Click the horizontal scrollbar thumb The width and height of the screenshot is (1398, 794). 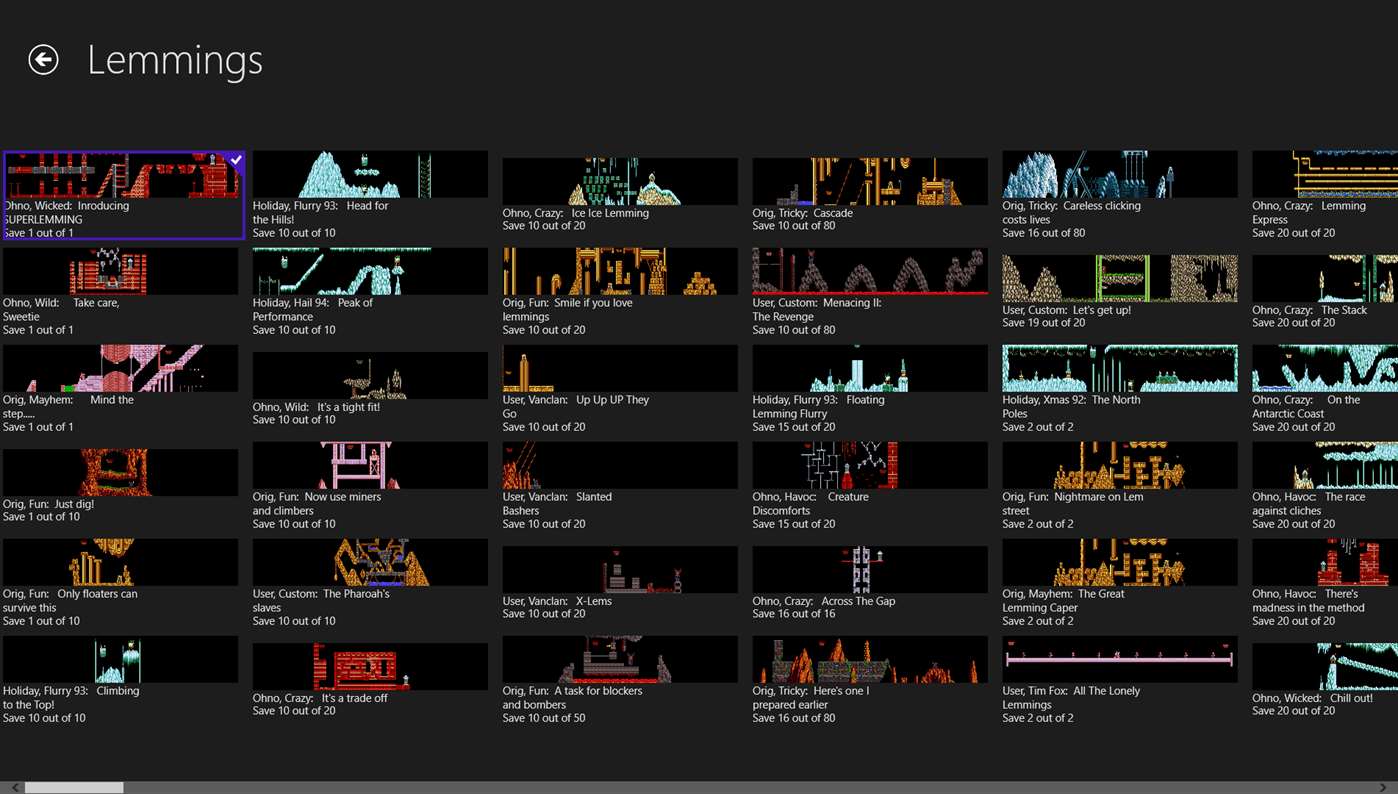click(74, 788)
